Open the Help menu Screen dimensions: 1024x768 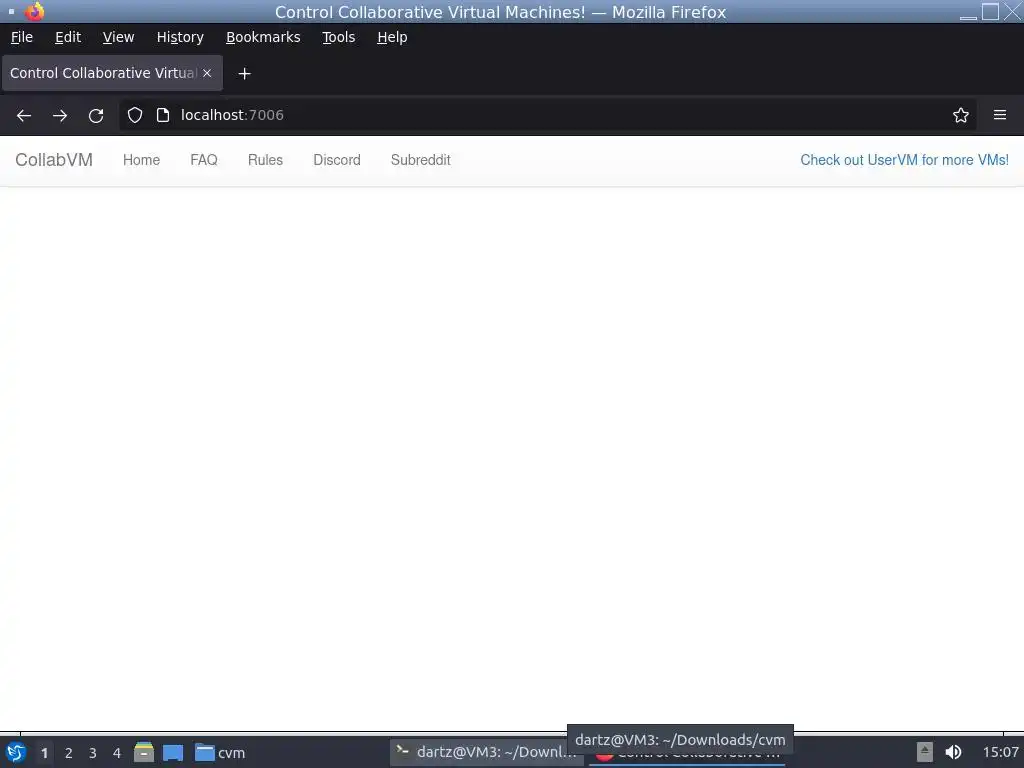(x=392, y=37)
